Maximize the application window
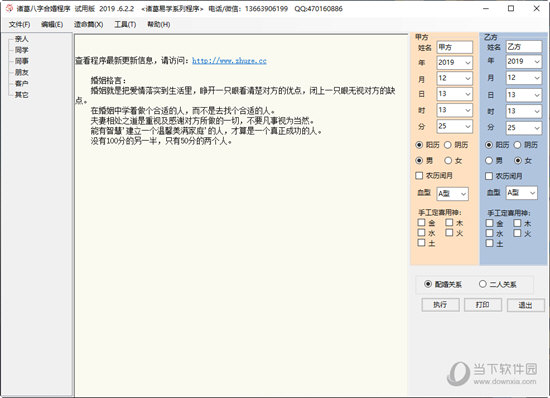550x398 pixels. click(511, 9)
